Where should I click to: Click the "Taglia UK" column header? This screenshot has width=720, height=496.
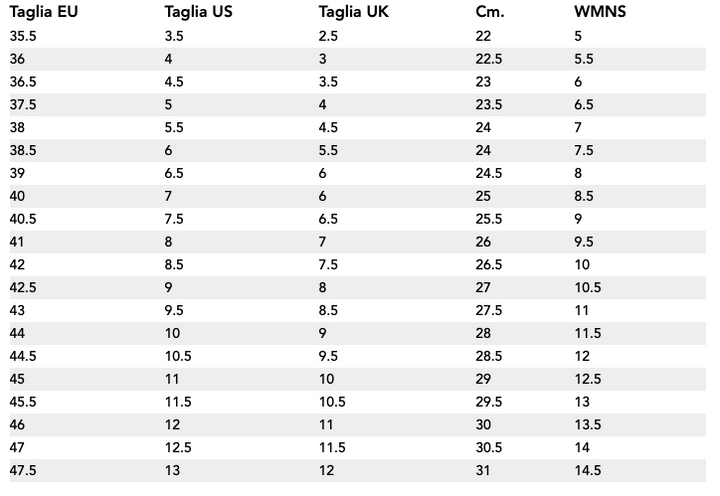tap(354, 12)
